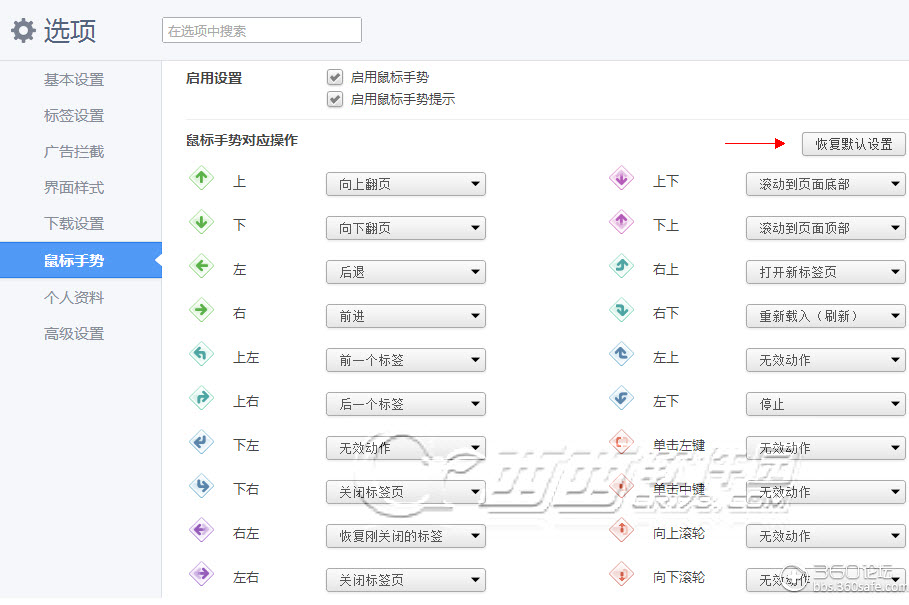
Task: Open the 无效动作 dropdown for 向上滚轮
Action: (x=826, y=536)
